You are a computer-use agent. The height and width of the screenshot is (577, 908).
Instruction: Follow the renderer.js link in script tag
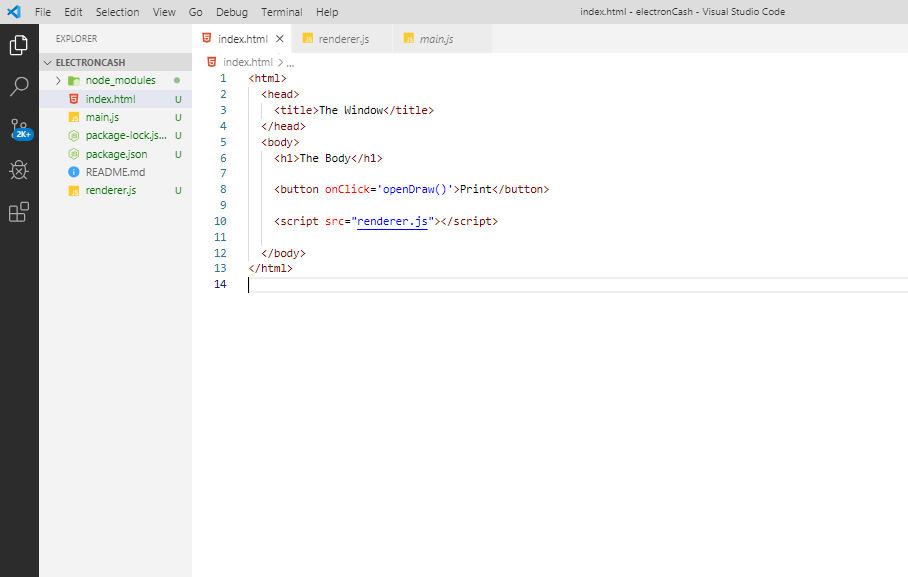pos(392,221)
